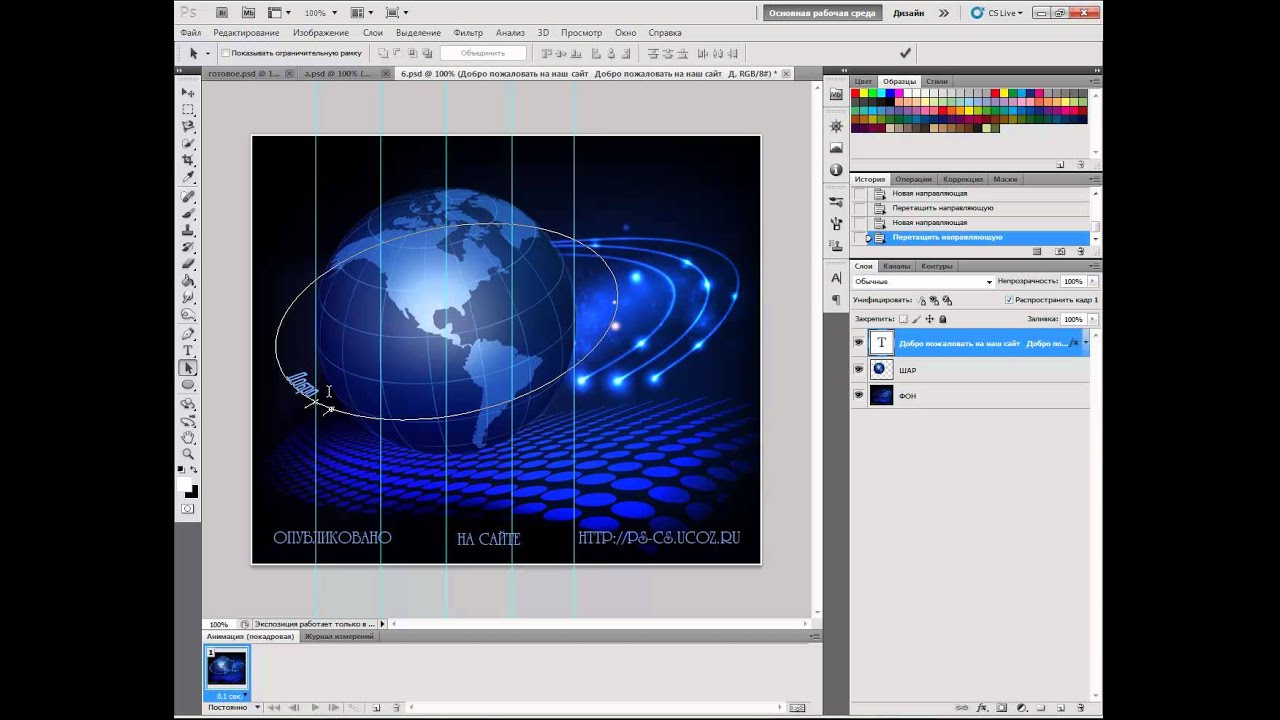The image size is (1280, 720).
Task: Select the Paint Bucket tool
Action: tap(188, 282)
